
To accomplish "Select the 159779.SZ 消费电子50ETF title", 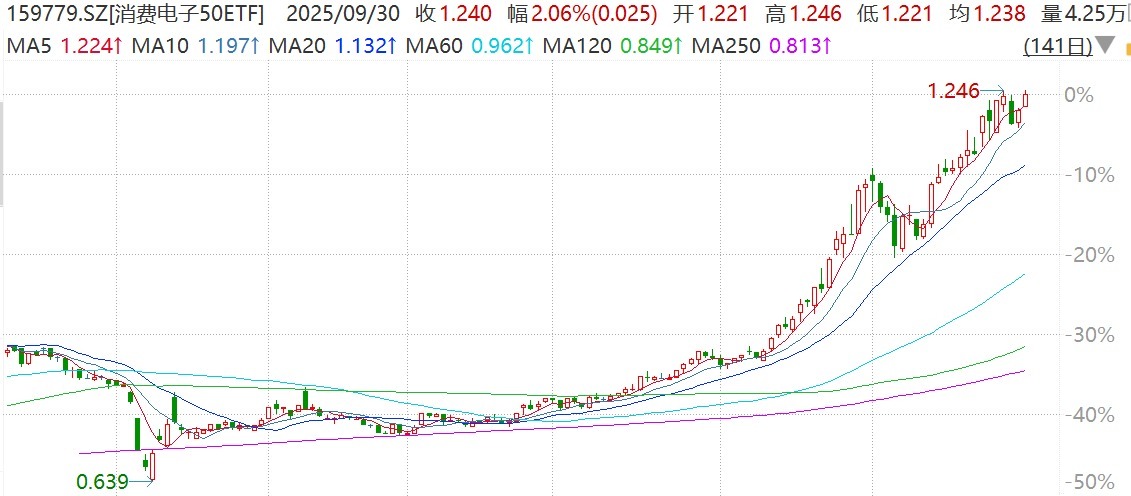I will pos(136,14).
